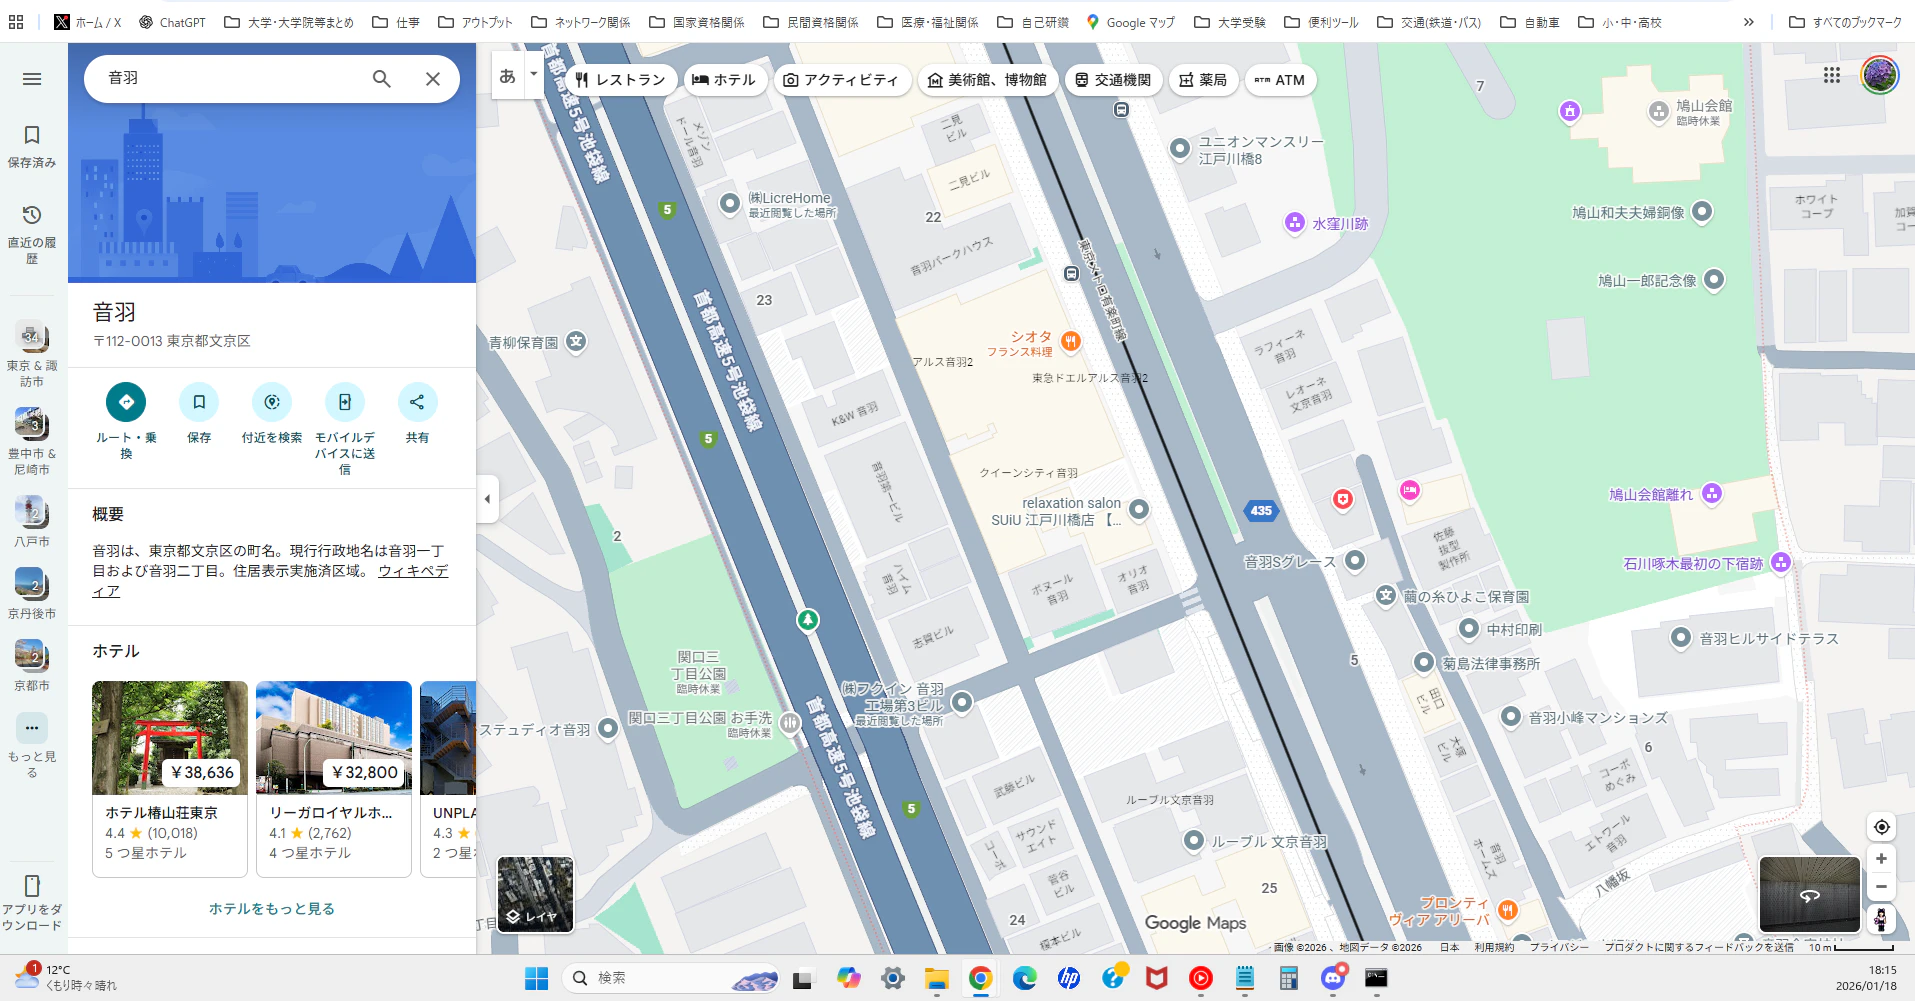
Task: Open the 仕事 bookmark folder
Action: tap(396, 22)
